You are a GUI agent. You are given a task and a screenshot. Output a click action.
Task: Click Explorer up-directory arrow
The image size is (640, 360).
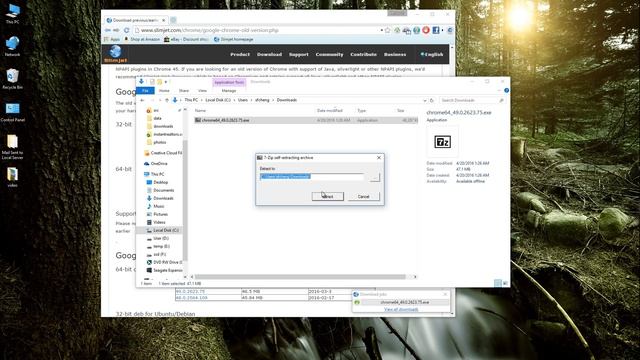point(167,100)
